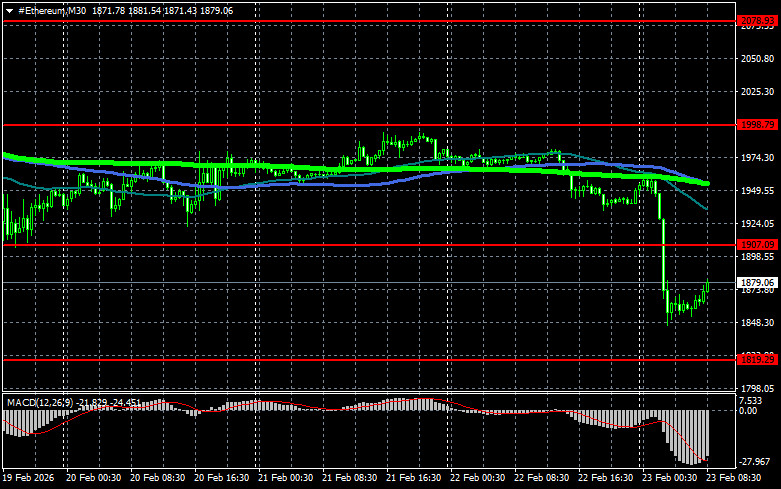Click the 1848.30 price scale value
Screen dimensions: 781x489
757,322
